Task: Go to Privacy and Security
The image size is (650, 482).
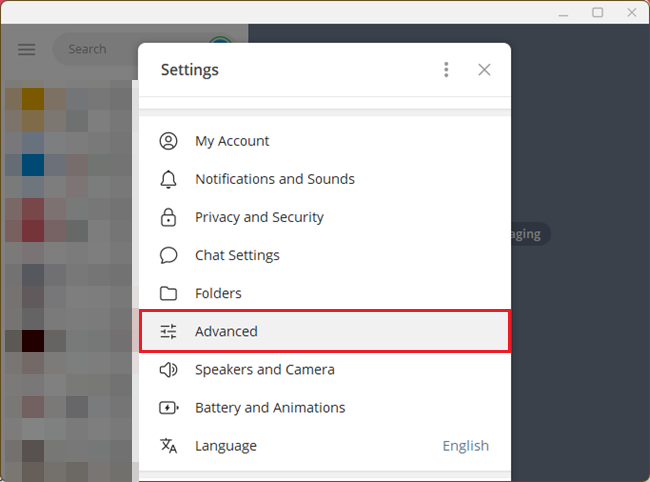Action: 259,217
